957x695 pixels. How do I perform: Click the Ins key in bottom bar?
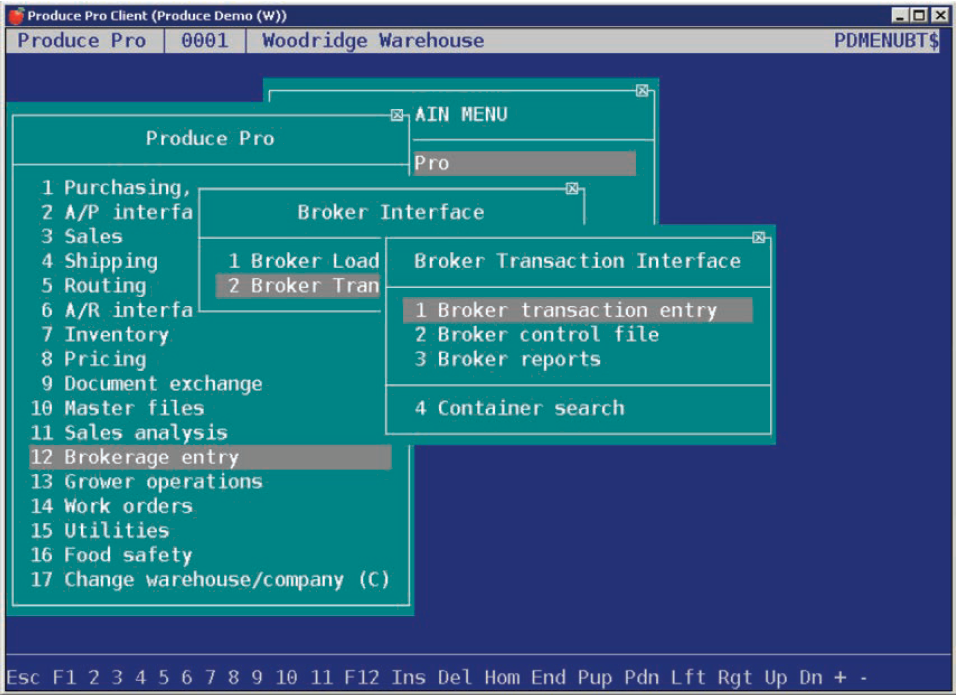click(x=408, y=677)
